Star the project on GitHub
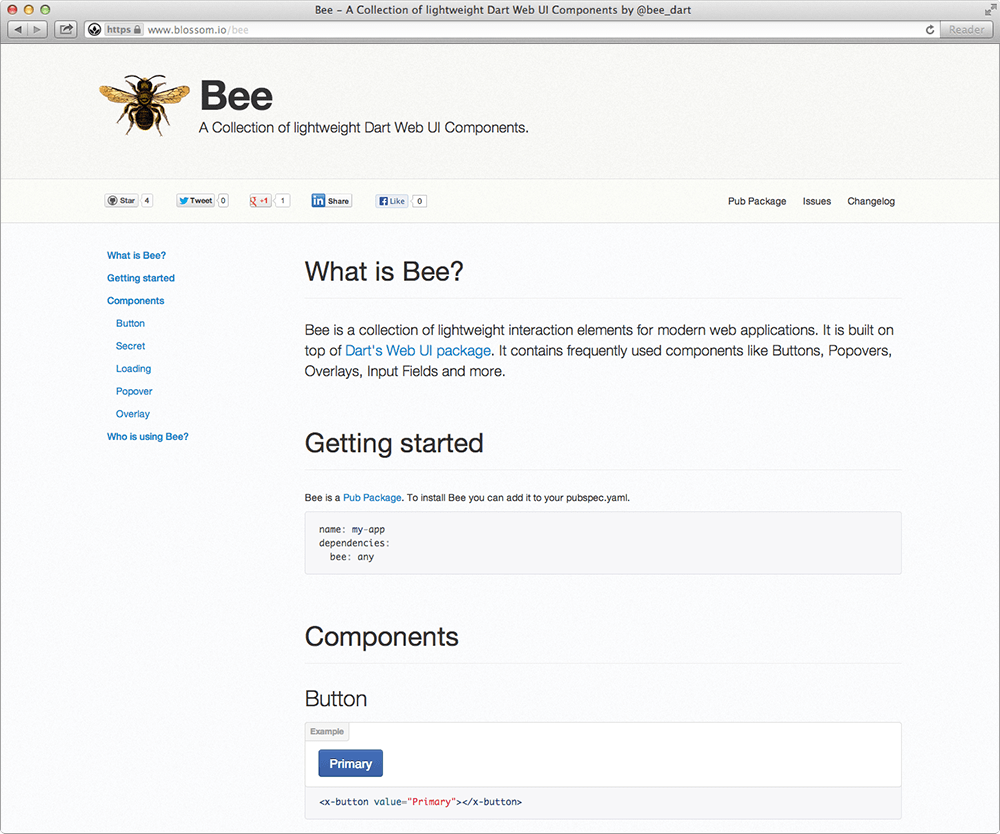1000x834 pixels. (121, 200)
